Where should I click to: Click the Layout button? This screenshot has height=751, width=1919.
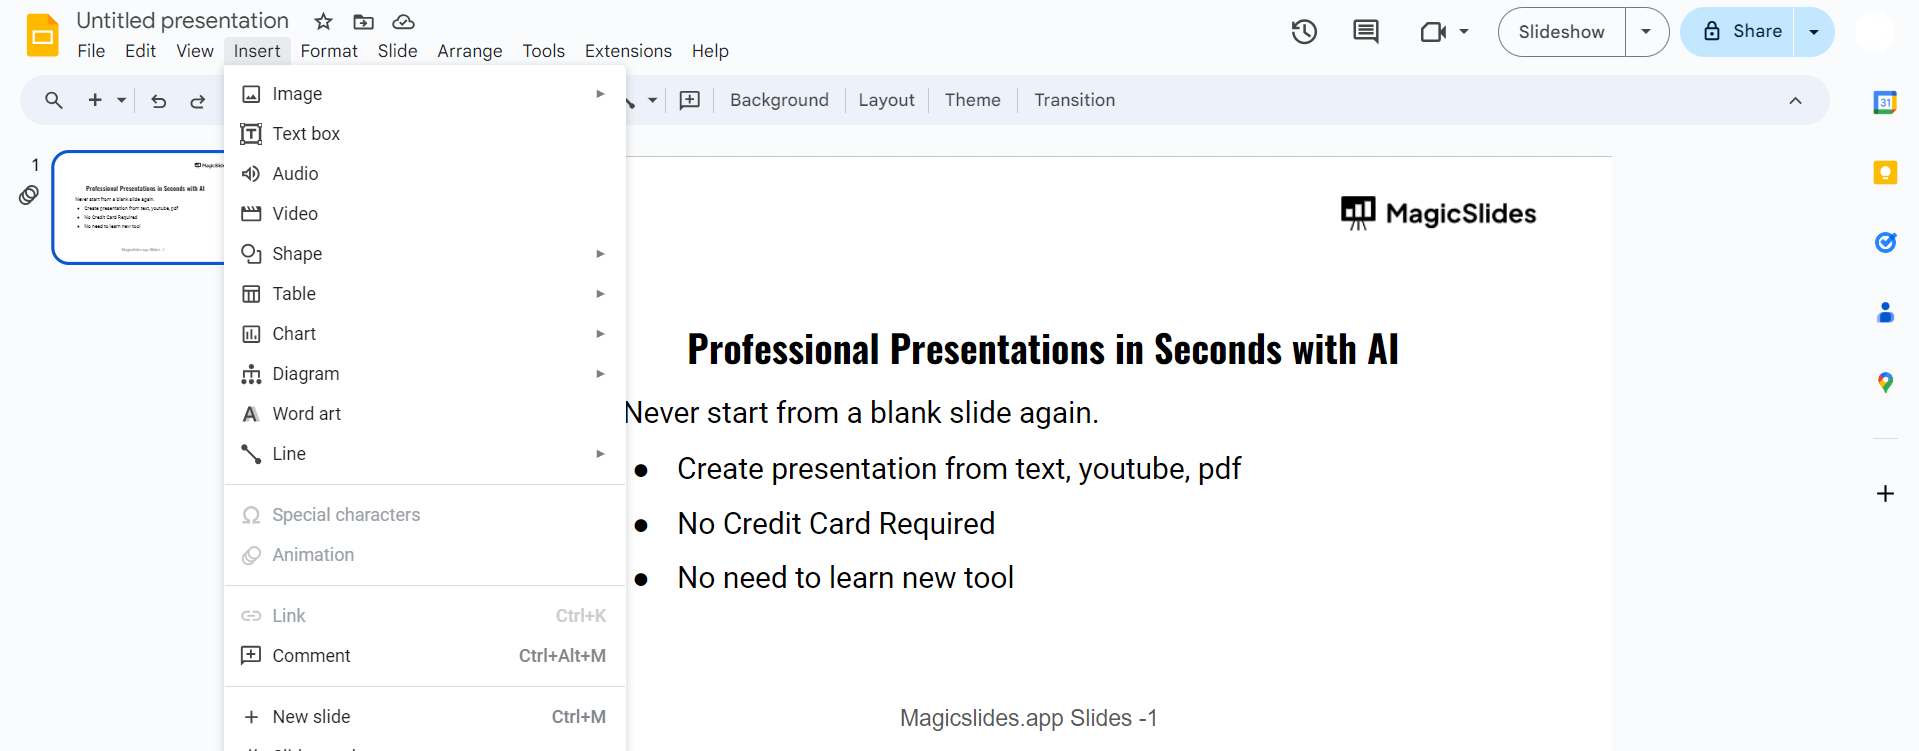coord(886,100)
